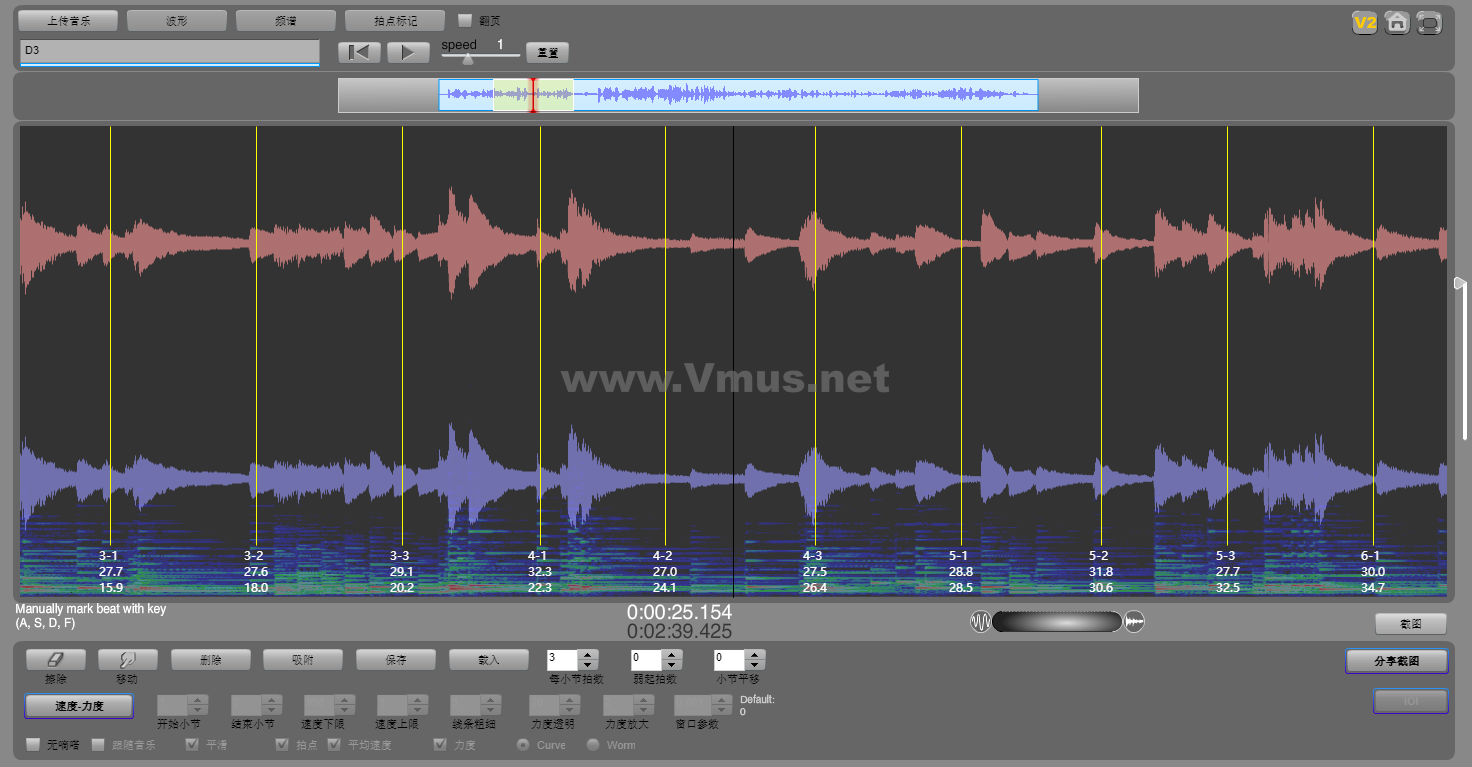Image resolution: width=1472 pixels, height=767 pixels.
Task: Click the playback speed slider handle
Action: 467,59
